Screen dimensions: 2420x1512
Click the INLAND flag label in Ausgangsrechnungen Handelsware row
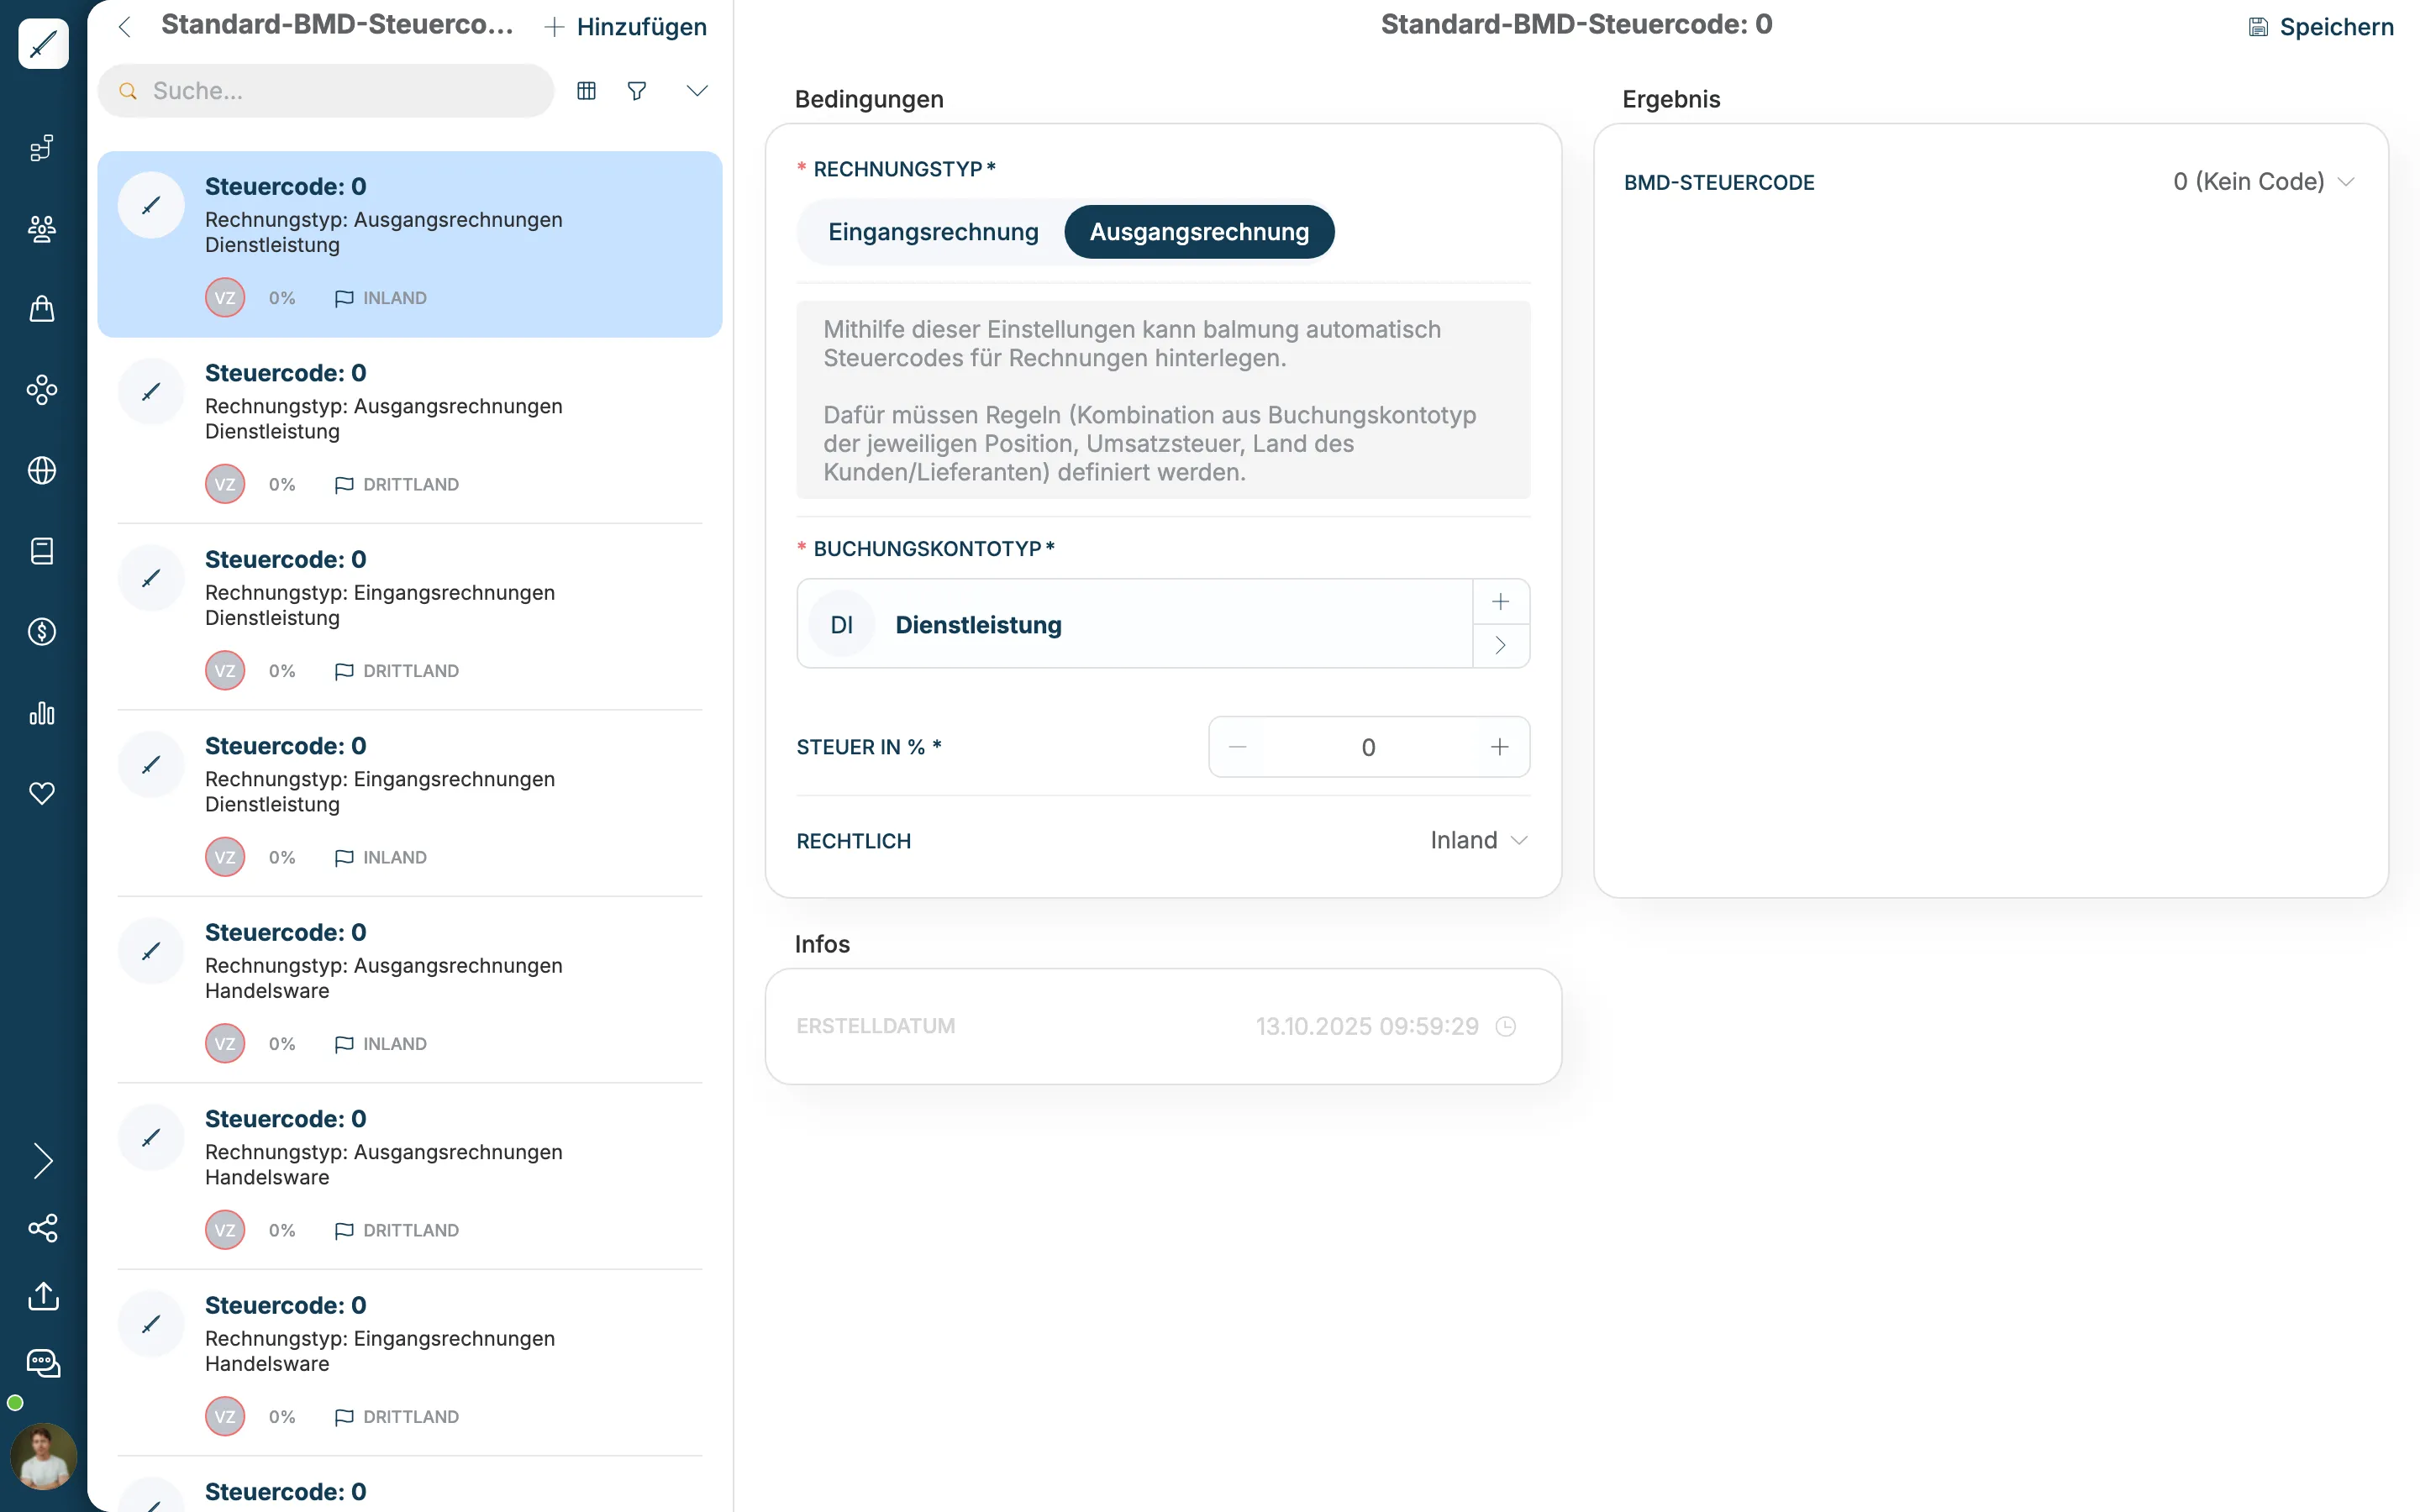[381, 1044]
